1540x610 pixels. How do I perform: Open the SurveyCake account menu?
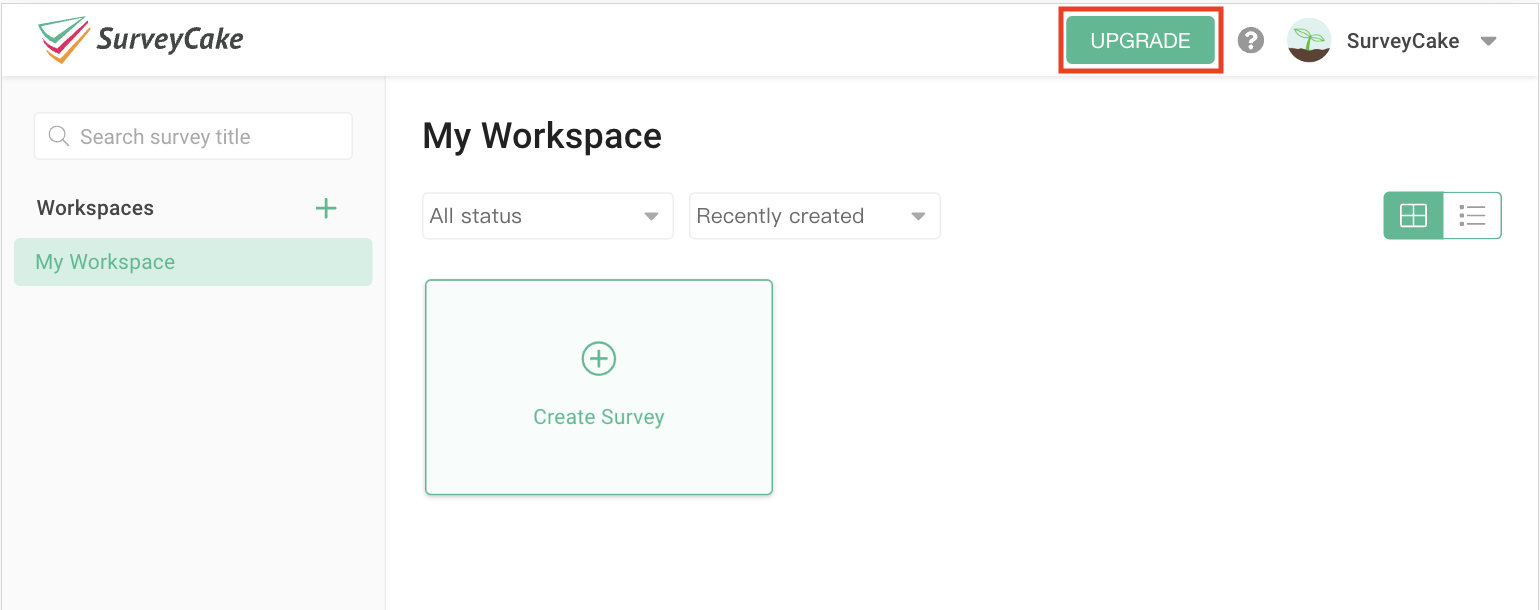point(1403,40)
